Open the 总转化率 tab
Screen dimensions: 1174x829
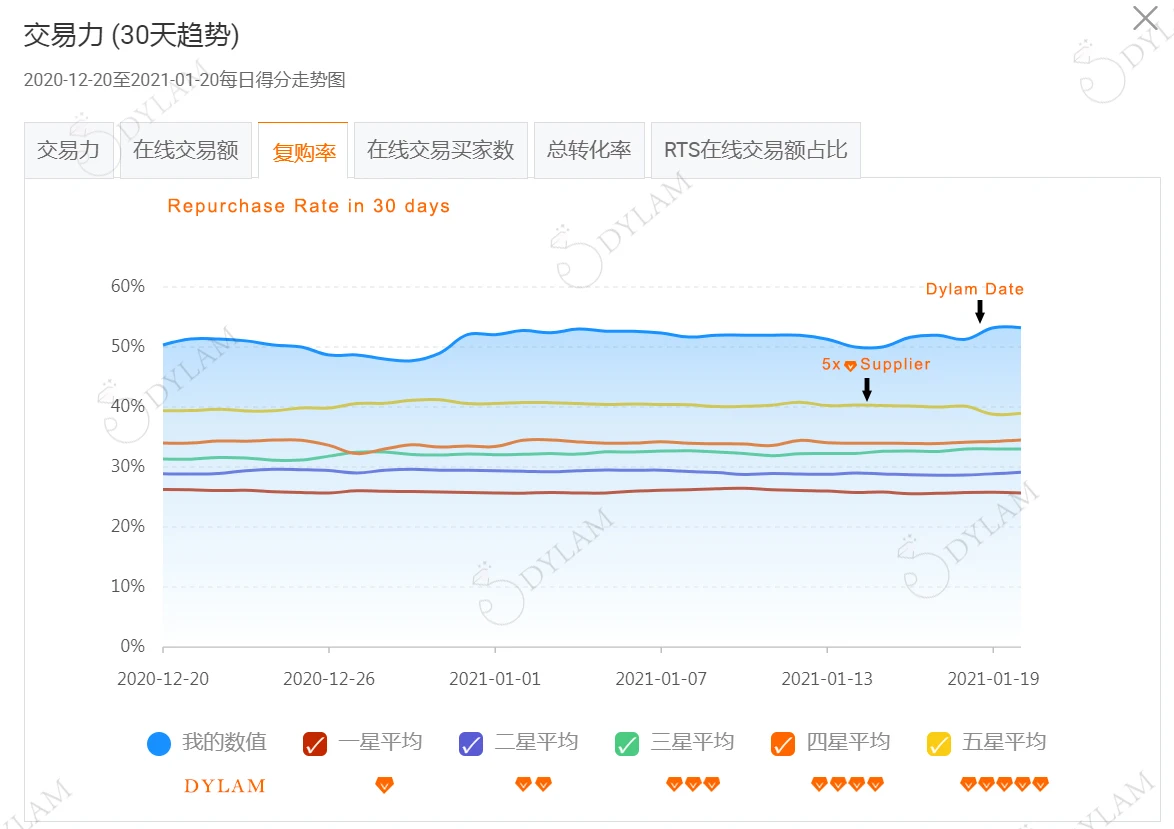click(589, 151)
